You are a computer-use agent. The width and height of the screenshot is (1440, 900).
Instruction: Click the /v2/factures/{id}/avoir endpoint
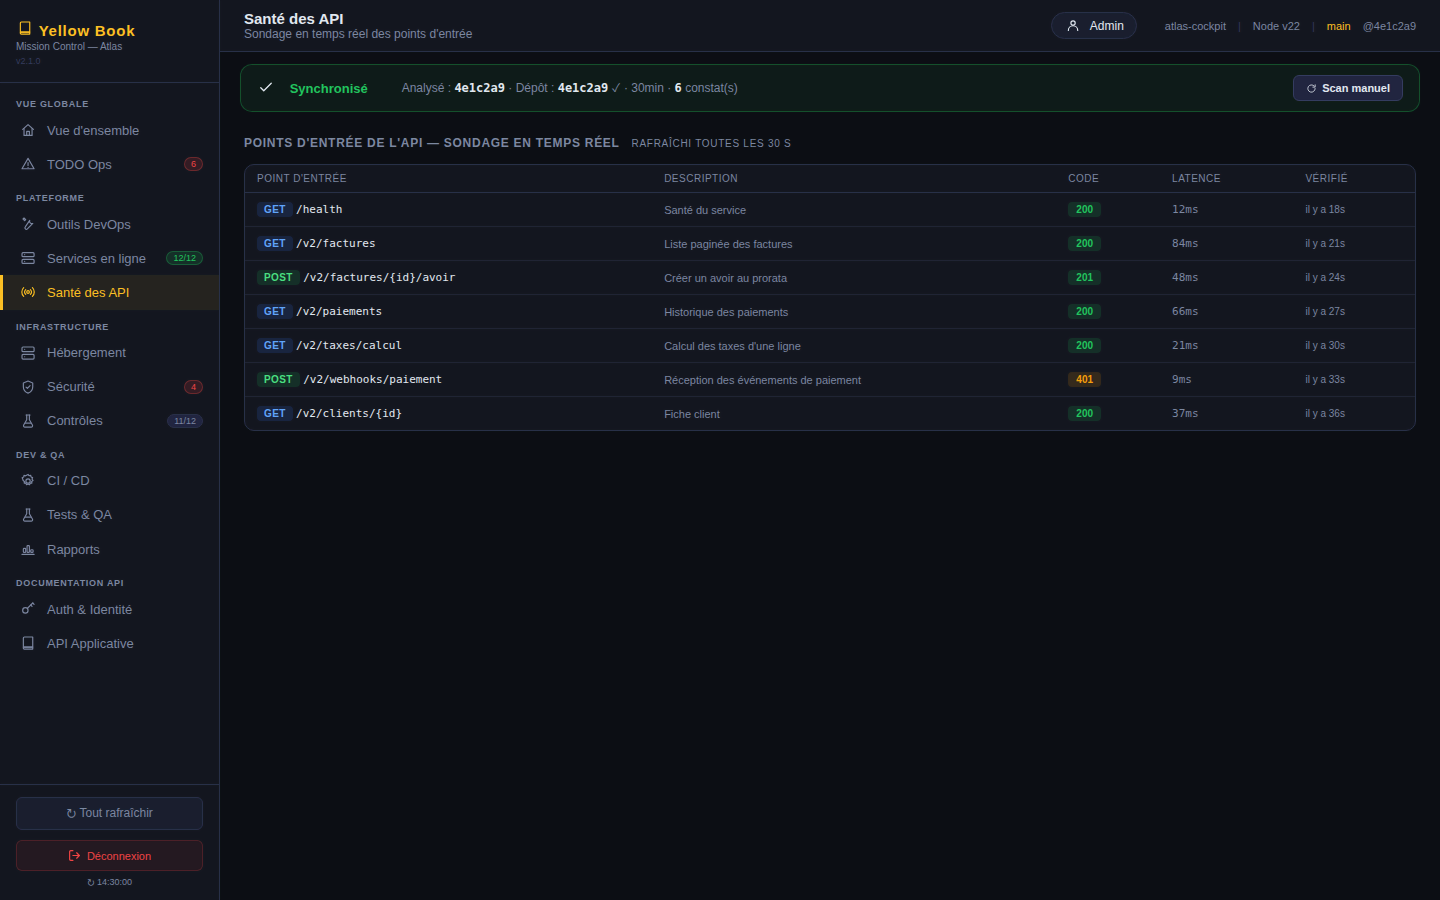[379, 277]
